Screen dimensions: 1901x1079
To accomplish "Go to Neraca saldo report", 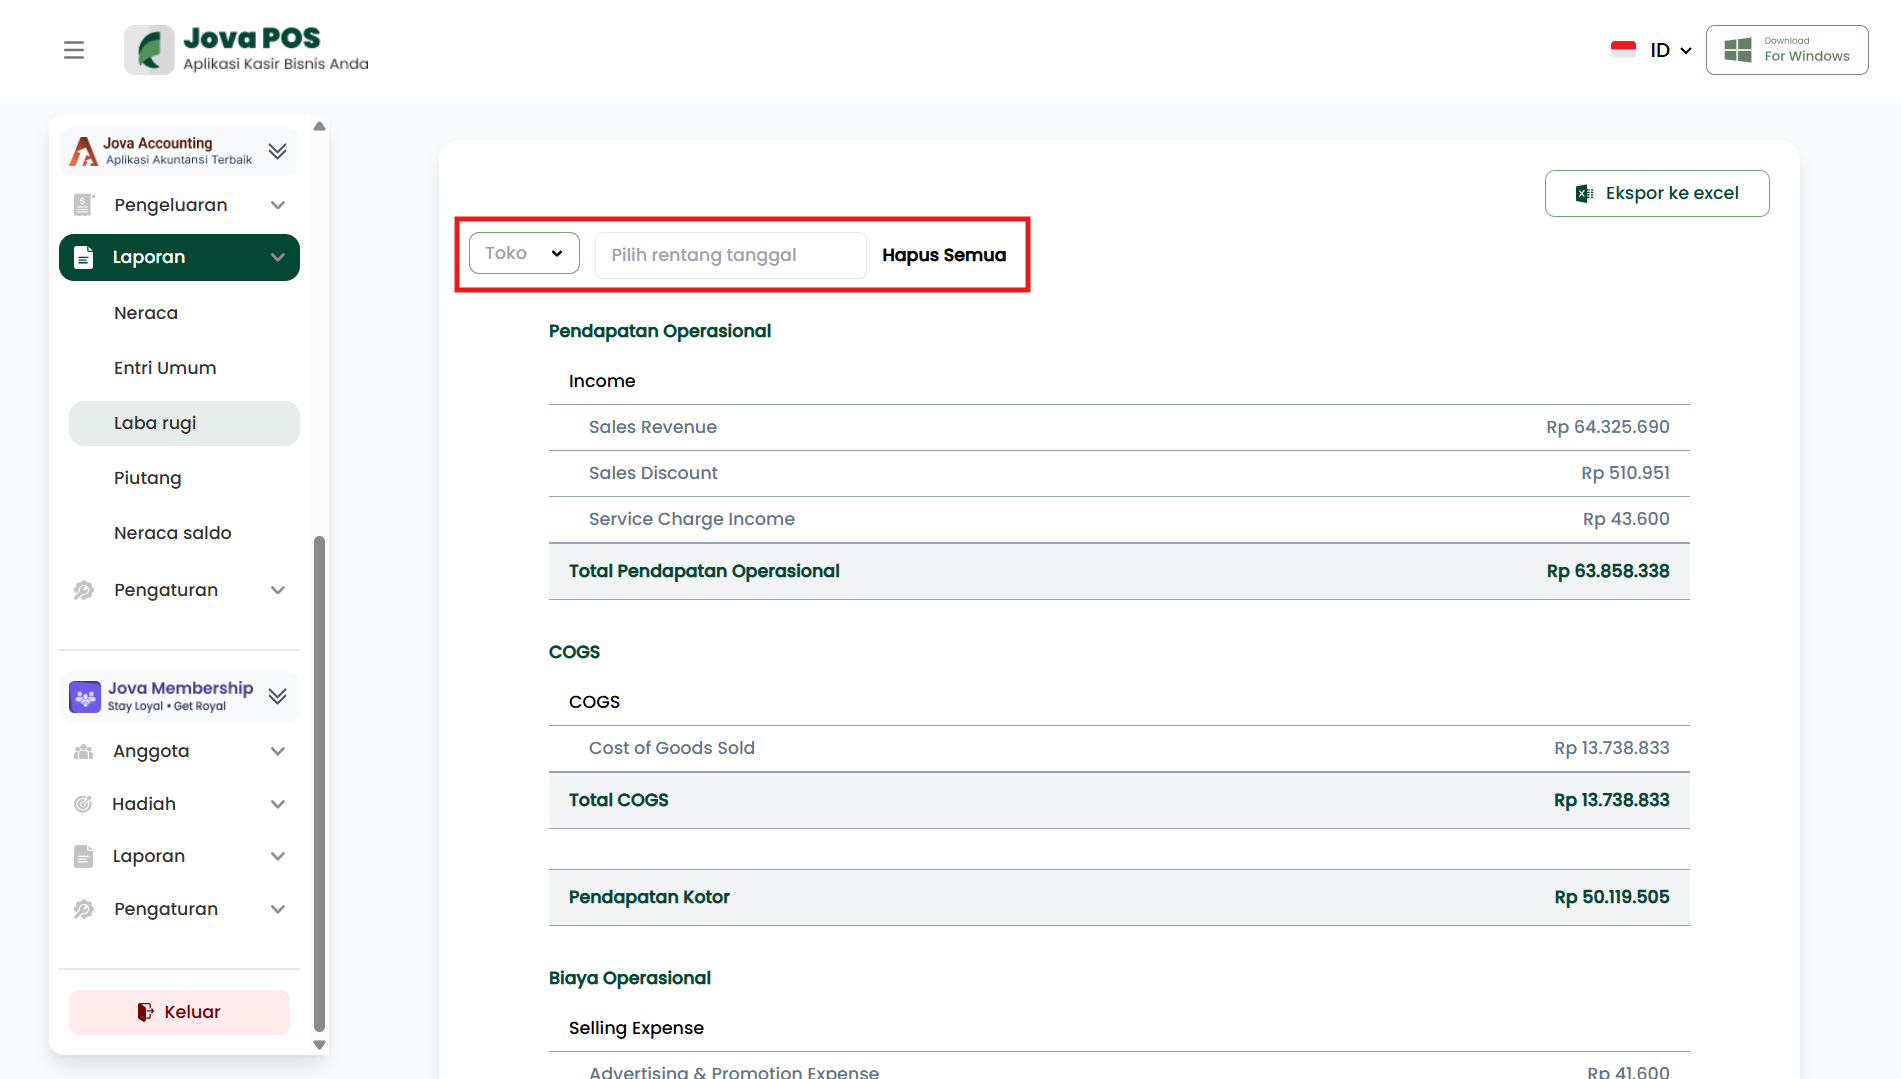I will point(173,533).
